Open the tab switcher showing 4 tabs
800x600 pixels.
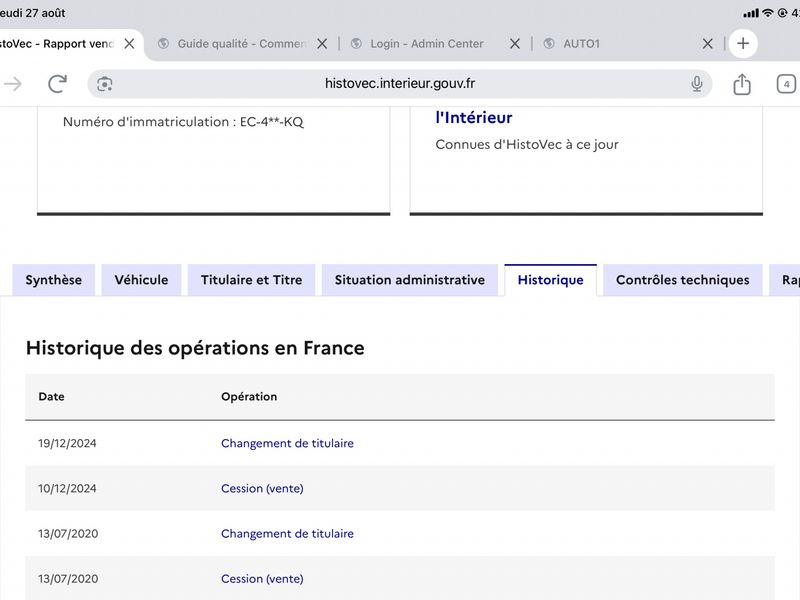point(786,84)
